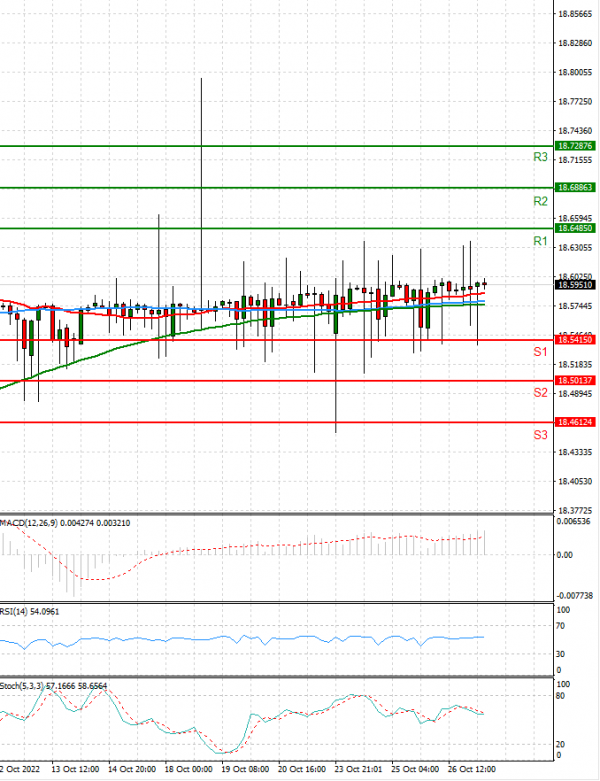600x781 pixels.
Task: Click the 18.43335 price scale value
Action: pyautogui.click(x=575, y=452)
